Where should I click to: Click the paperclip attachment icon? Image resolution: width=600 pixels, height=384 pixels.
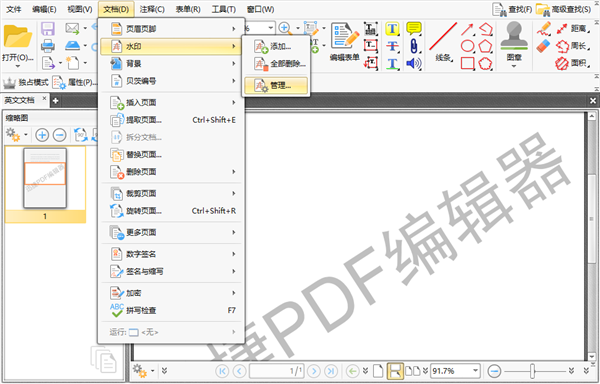pos(414,46)
